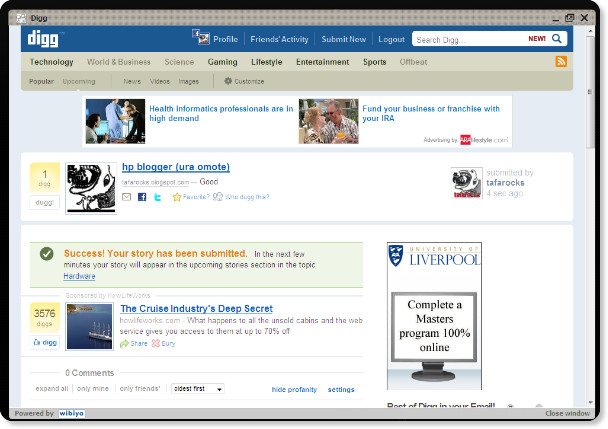Click Fund your business with IRA ad

coord(431,114)
